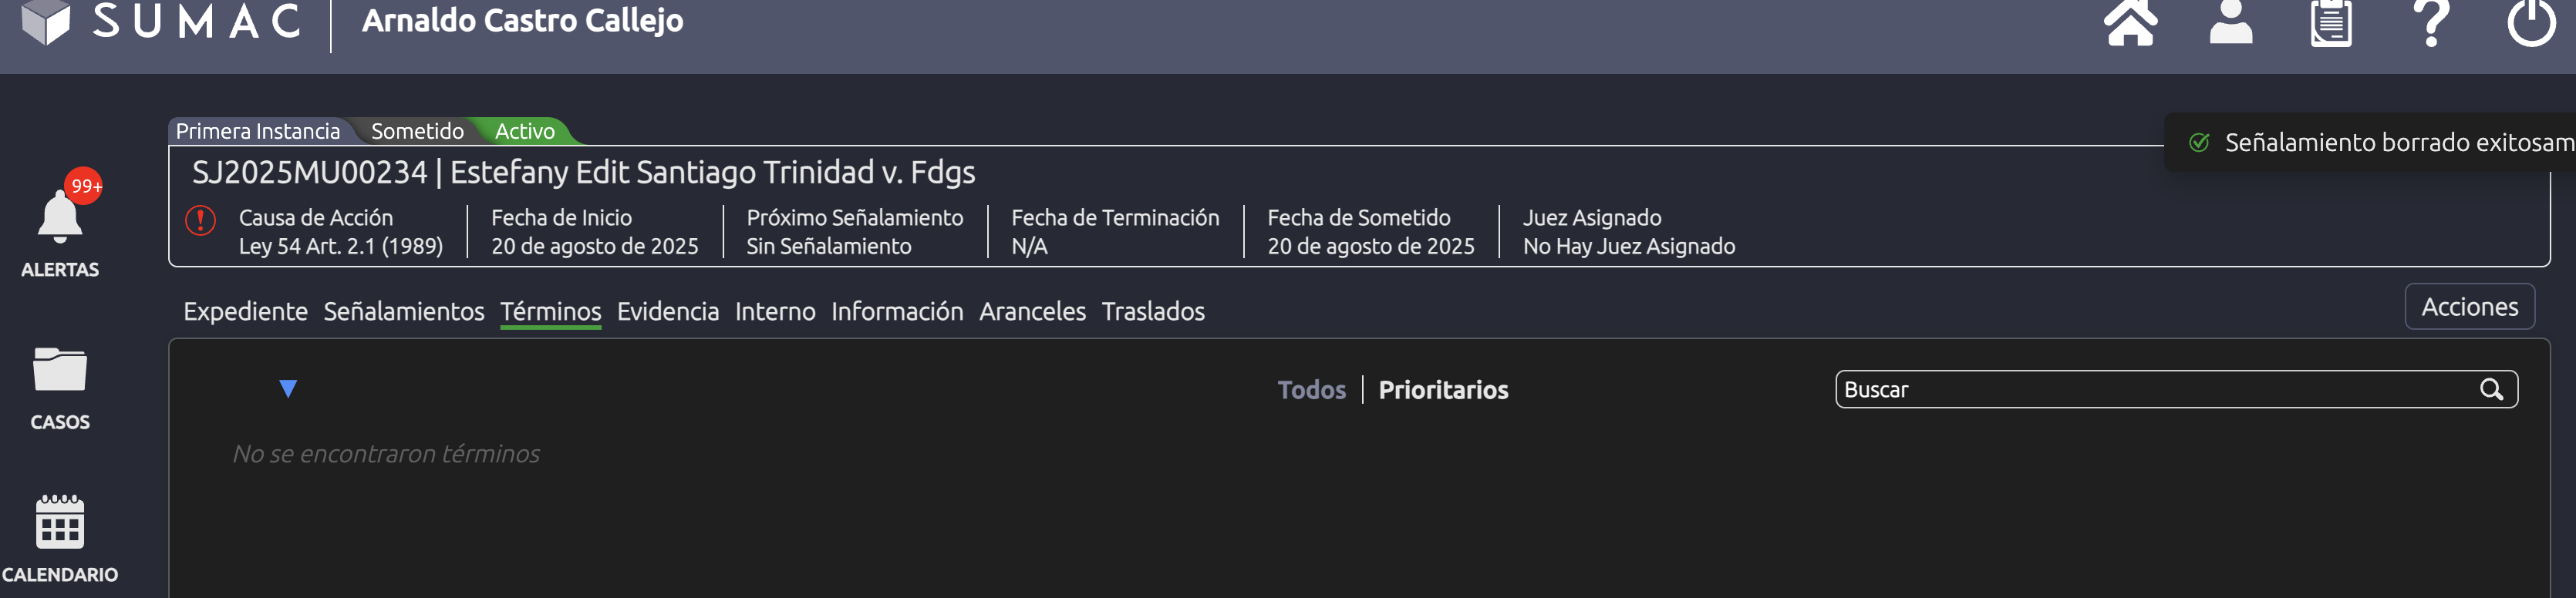Image resolution: width=2576 pixels, height=598 pixels.
Task: Expand the blue filter triangle
Action: coord(288,389)
